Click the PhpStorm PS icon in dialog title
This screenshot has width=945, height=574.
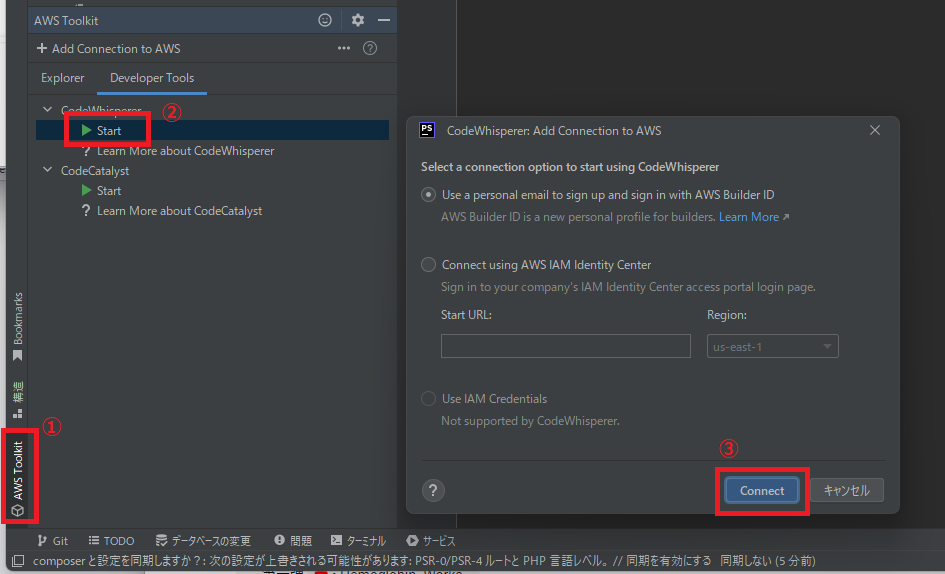point(427,130)
